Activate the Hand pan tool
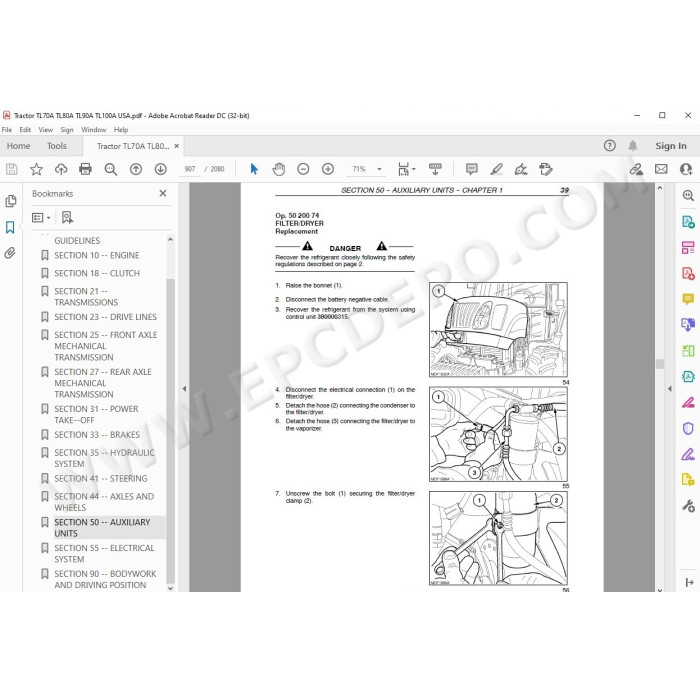 (279, 169)
